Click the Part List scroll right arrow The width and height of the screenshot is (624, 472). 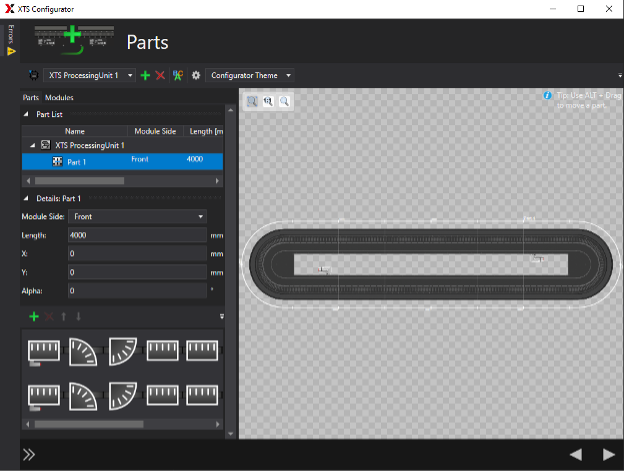217,181
